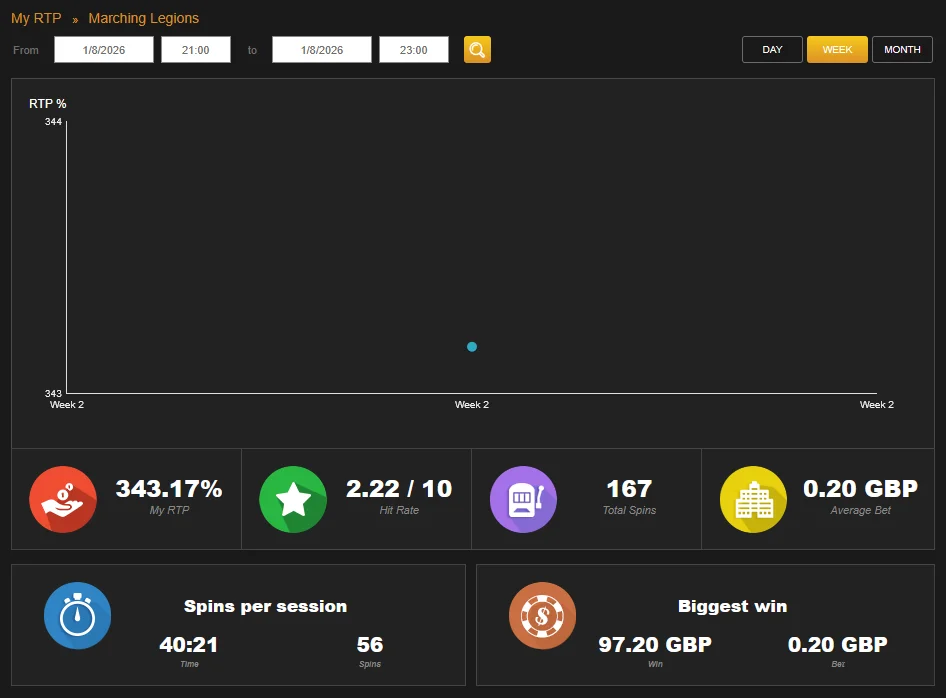Click the 40:21 session time value
This screenshot has width=946, height=698.
coord(189,644)
